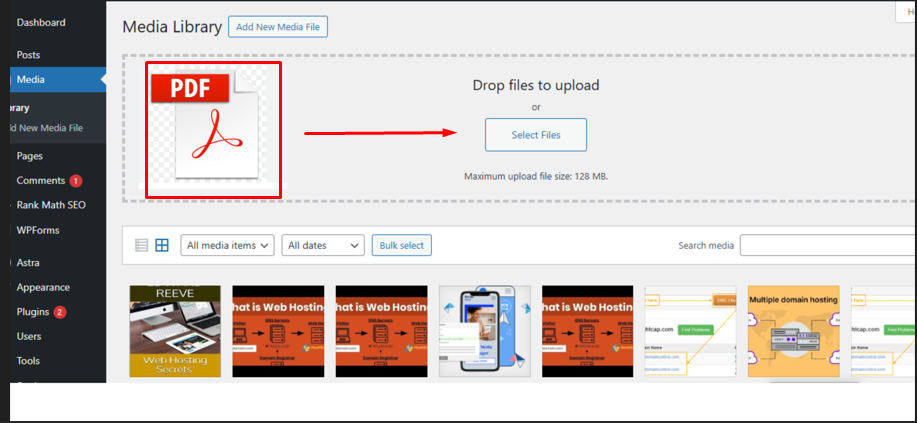The image size is (917, 423).
Task: Open Library submenu item
Action: pos(20,108)
